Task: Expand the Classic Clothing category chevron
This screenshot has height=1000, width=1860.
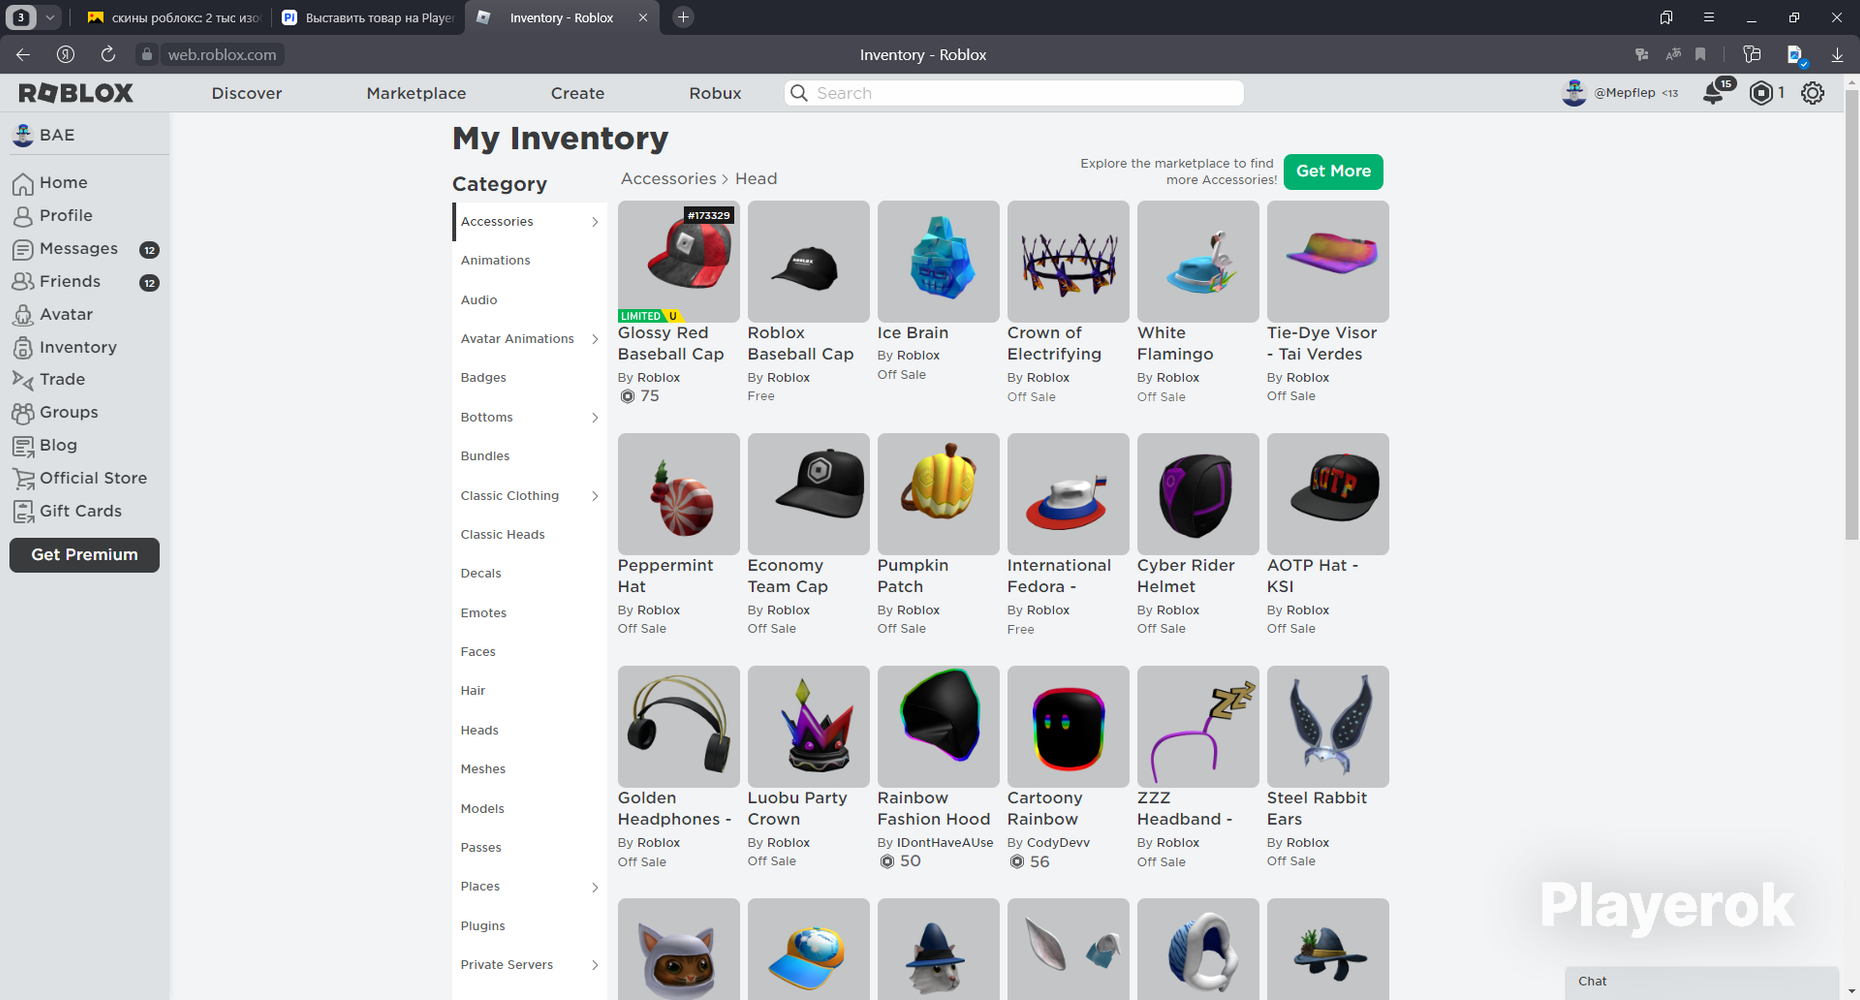Action: click(x=595, y=496)
